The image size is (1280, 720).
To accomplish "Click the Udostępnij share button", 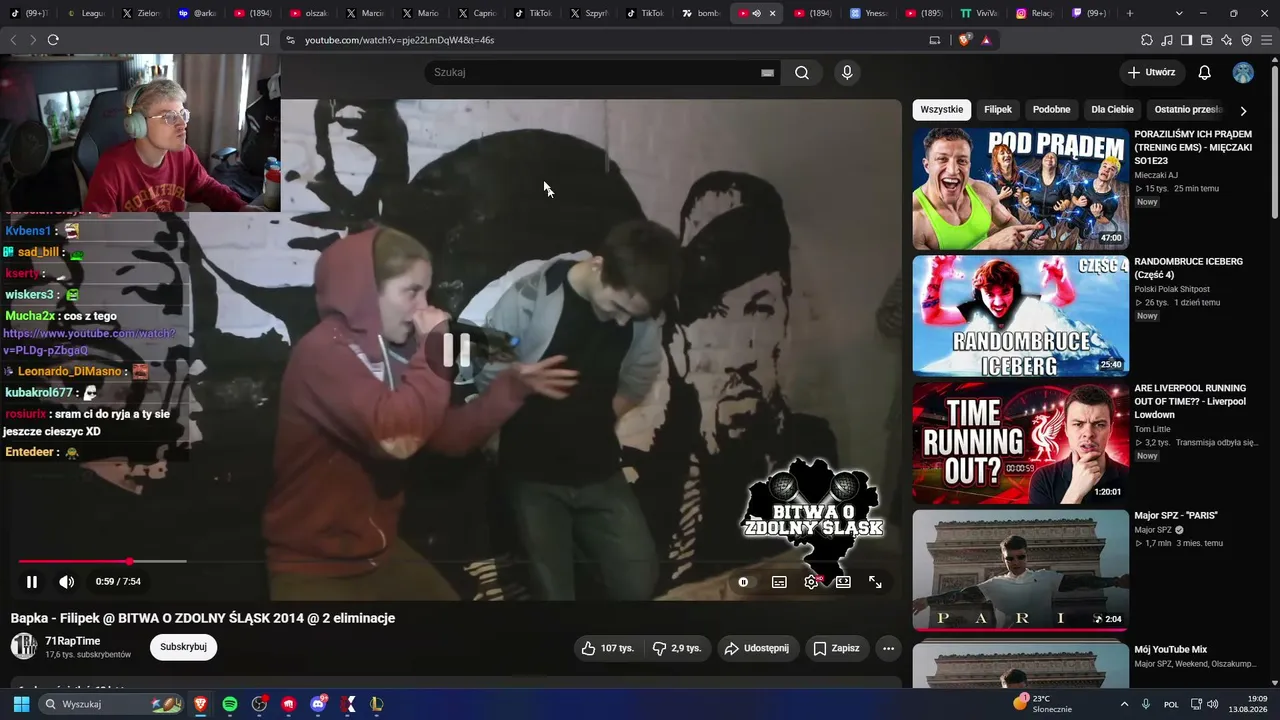I will coord(757,648).
